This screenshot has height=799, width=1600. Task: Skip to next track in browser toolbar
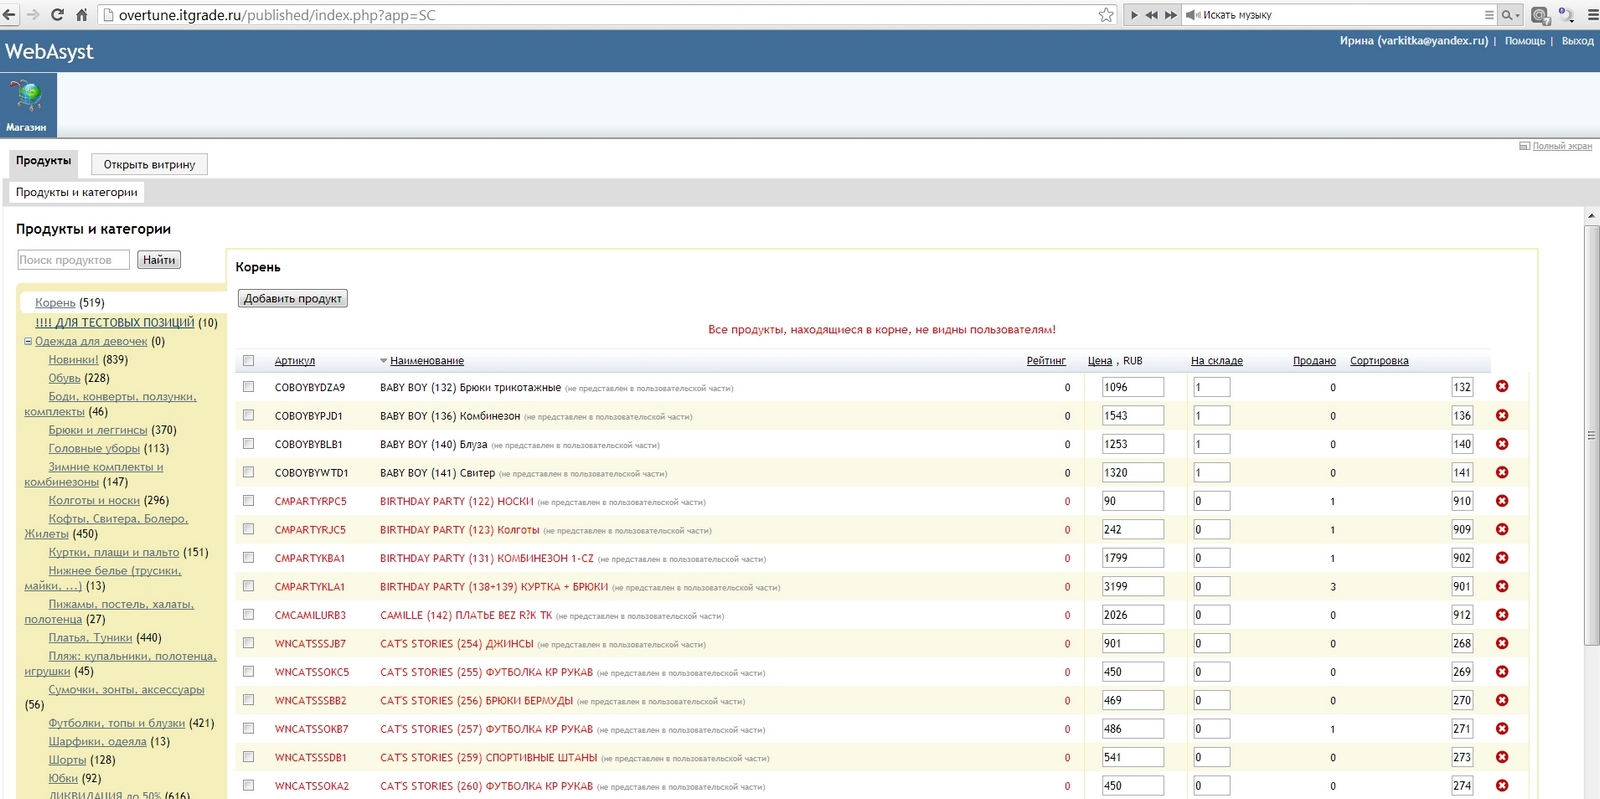(1171, 15)
